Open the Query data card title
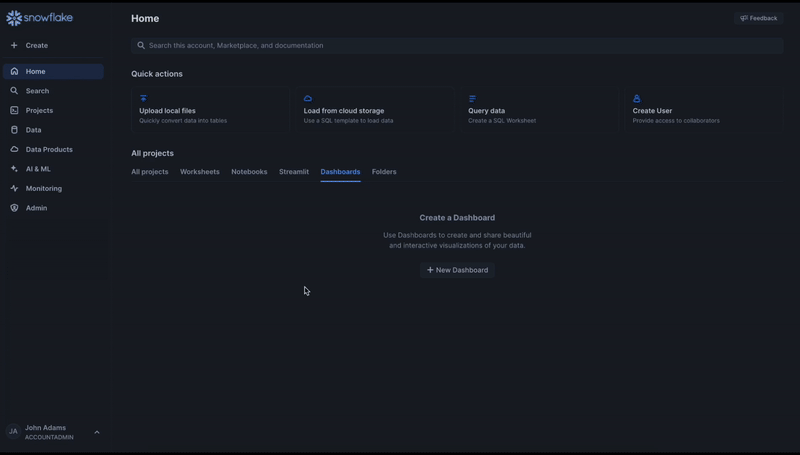The image size is (800, 455). [x=487, y=111]
